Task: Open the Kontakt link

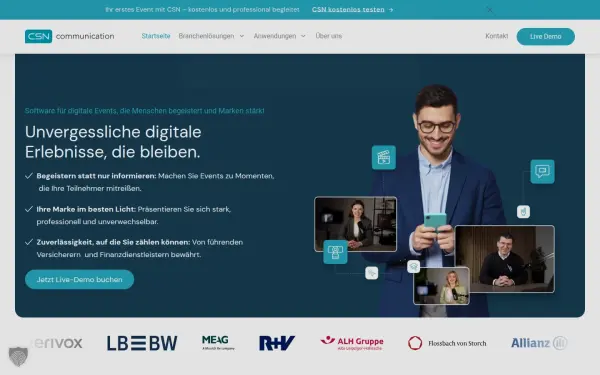Action: [x=497, y=36]
